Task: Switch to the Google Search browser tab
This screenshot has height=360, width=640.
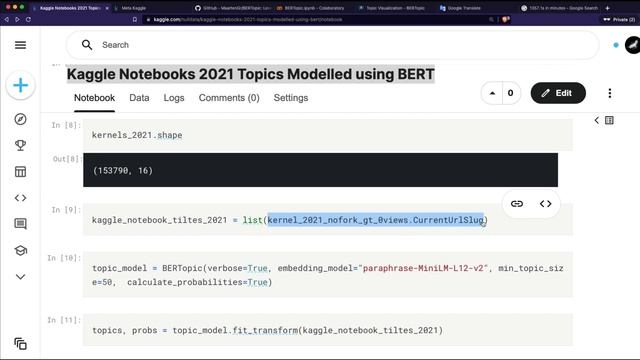Action: 559,8
